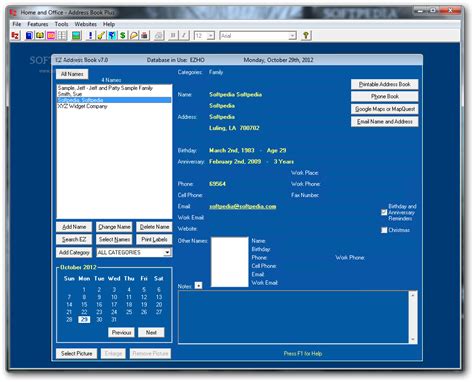Click the Add Name button
The image size is (474, 382).
tap(74, 227)
